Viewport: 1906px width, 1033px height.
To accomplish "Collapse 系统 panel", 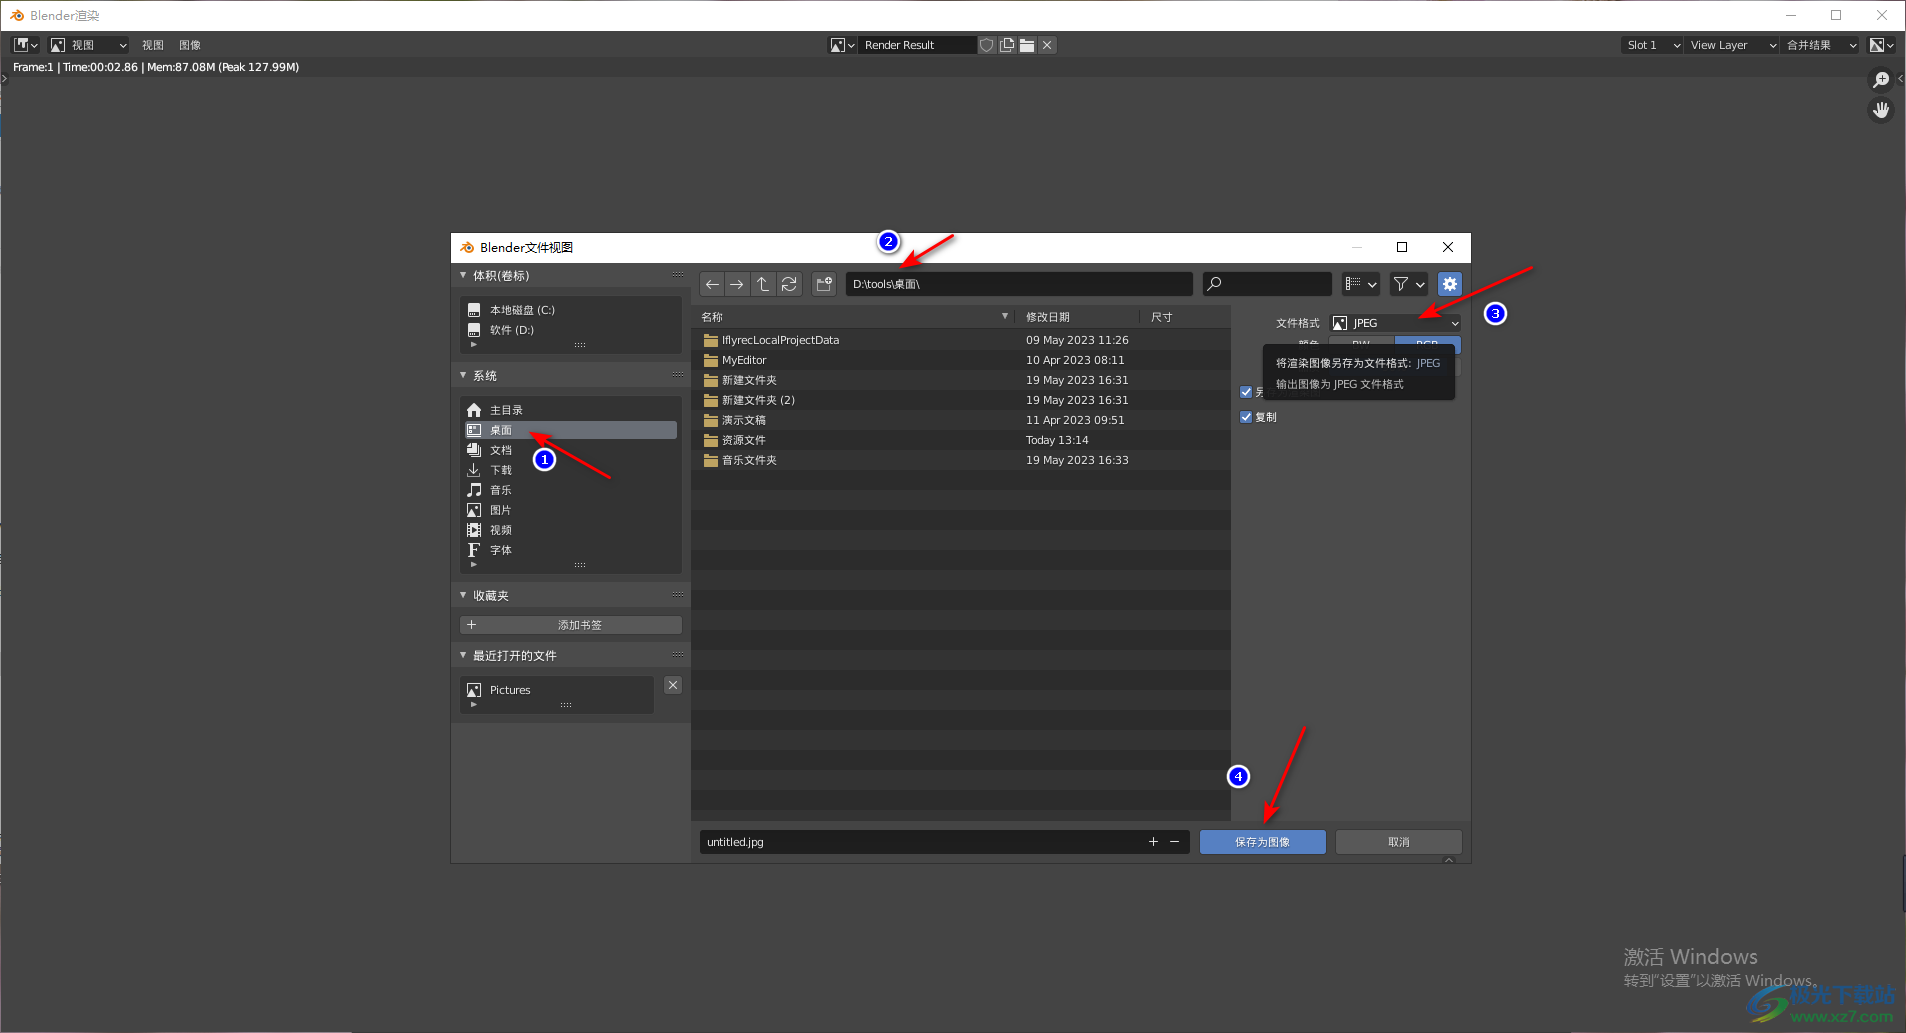I will (x=463, y=375).
